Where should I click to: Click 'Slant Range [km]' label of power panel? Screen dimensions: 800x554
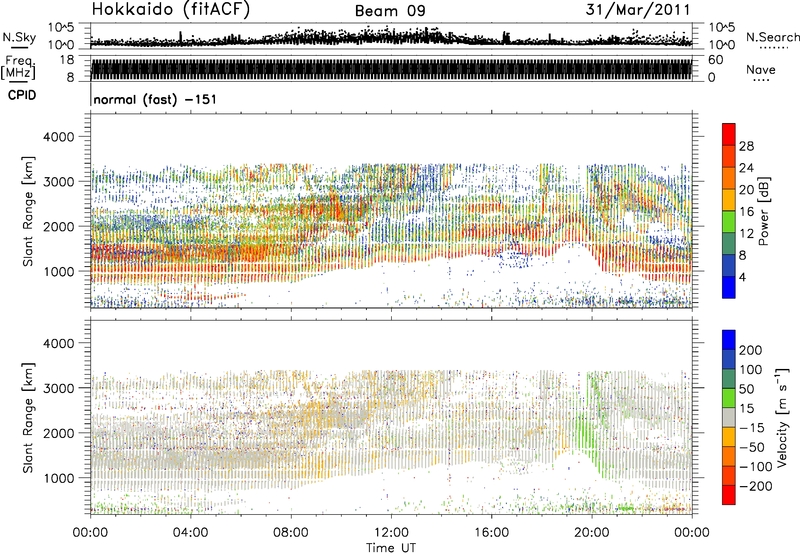pyautogui.click(x=28, y=211)
